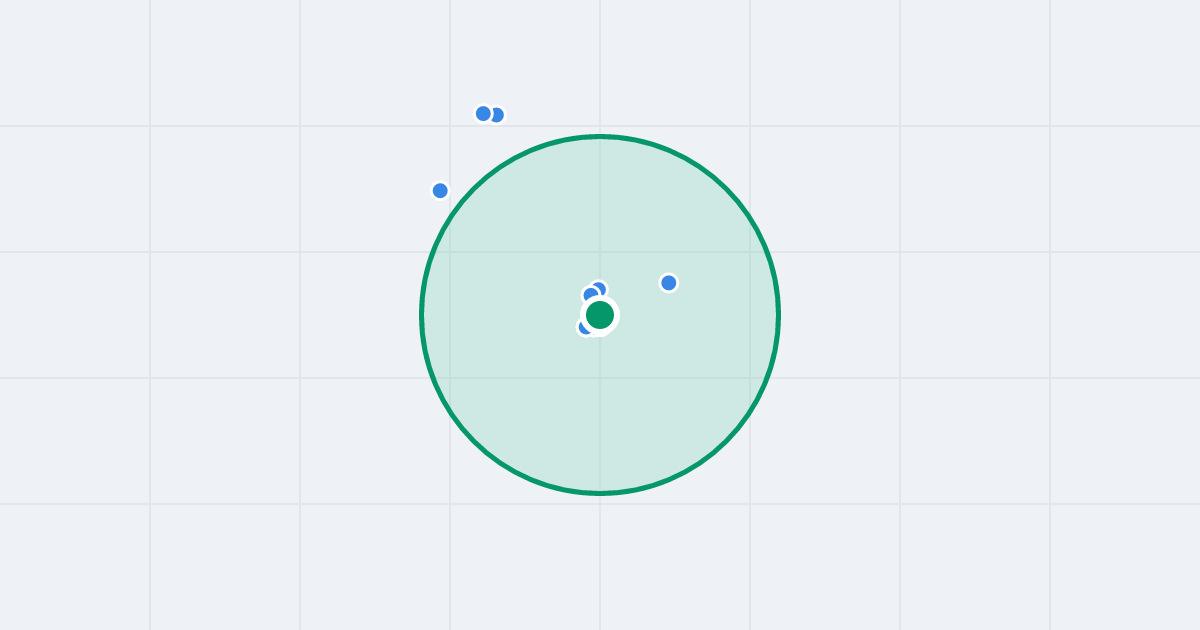Click shaded area between green marker and isolated dot
Viewport: 1200px width, 630px height.
(x=636, y=300)
